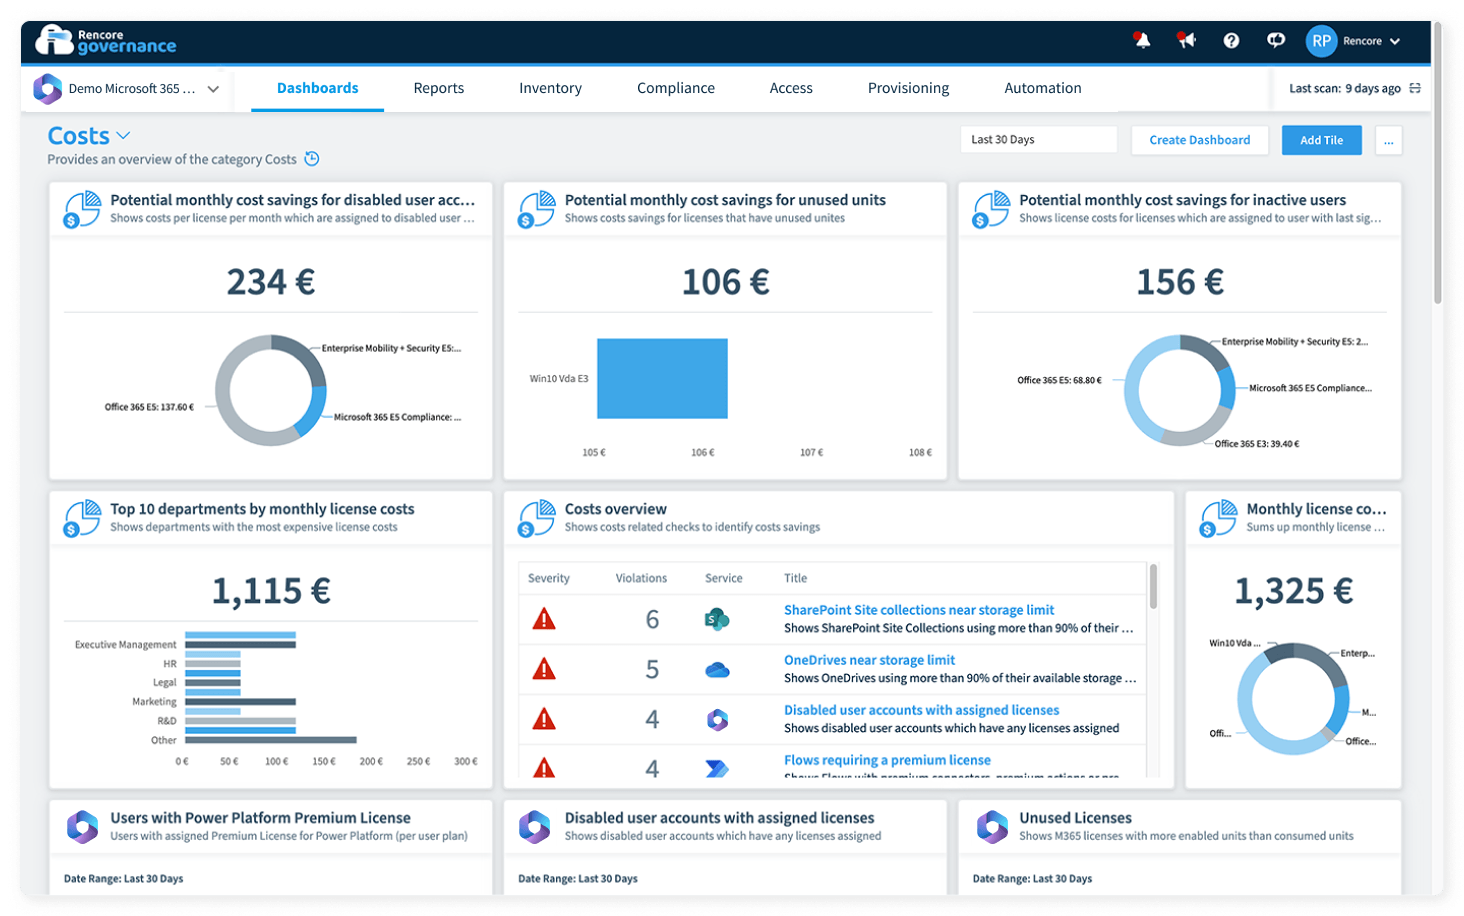Click the Add Tile button
Screen dimensions: 1464x916
click(x=1321, y=140)
